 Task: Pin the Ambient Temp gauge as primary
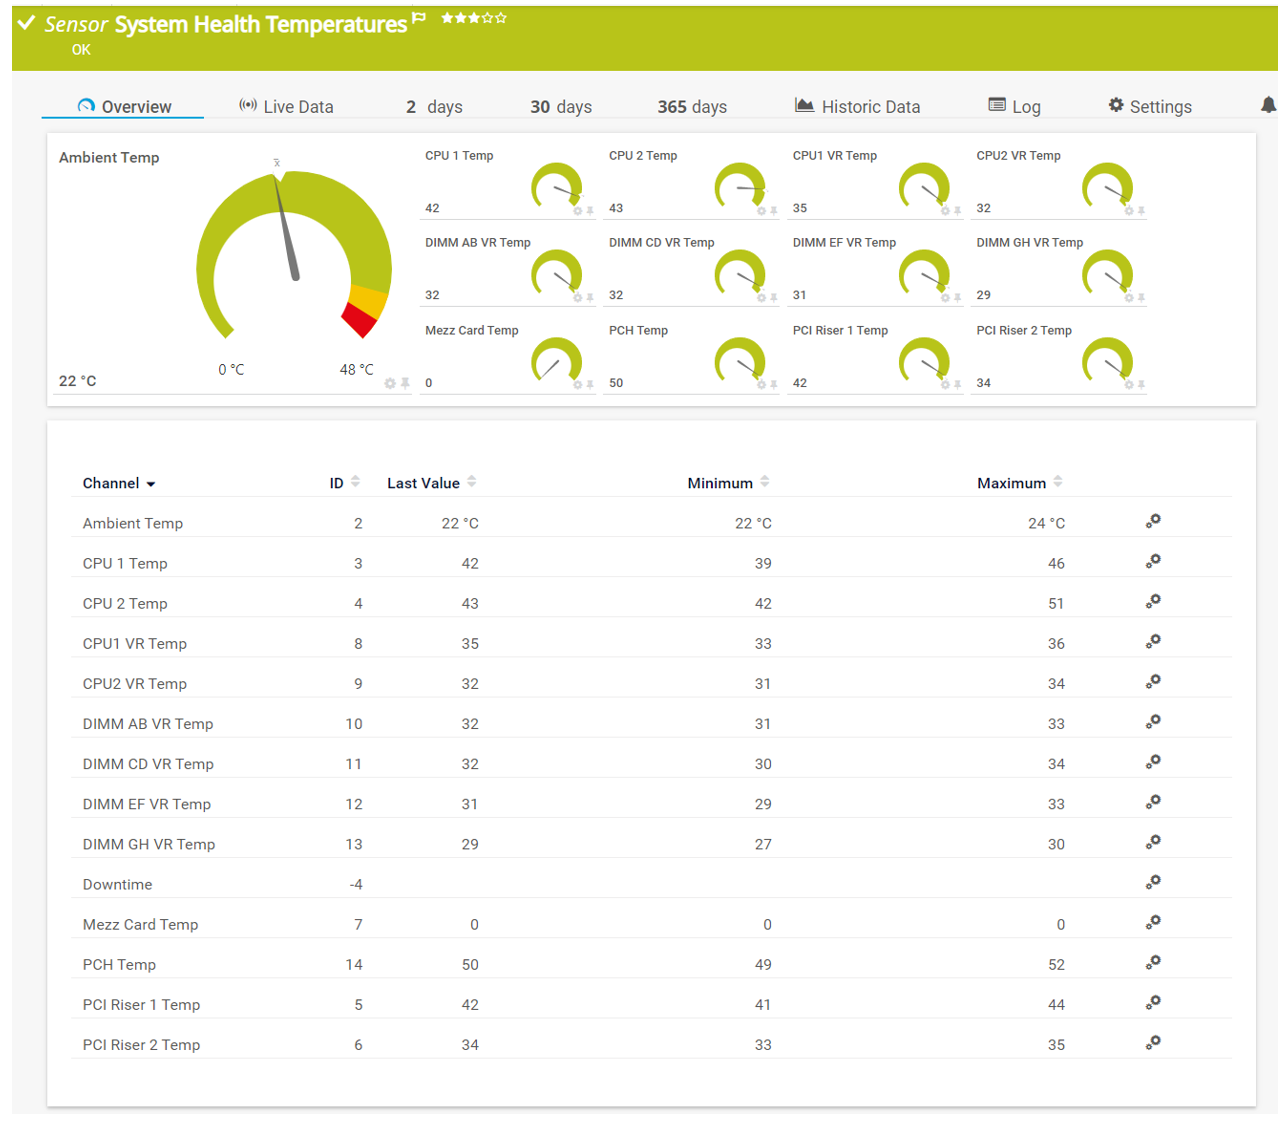405,383
